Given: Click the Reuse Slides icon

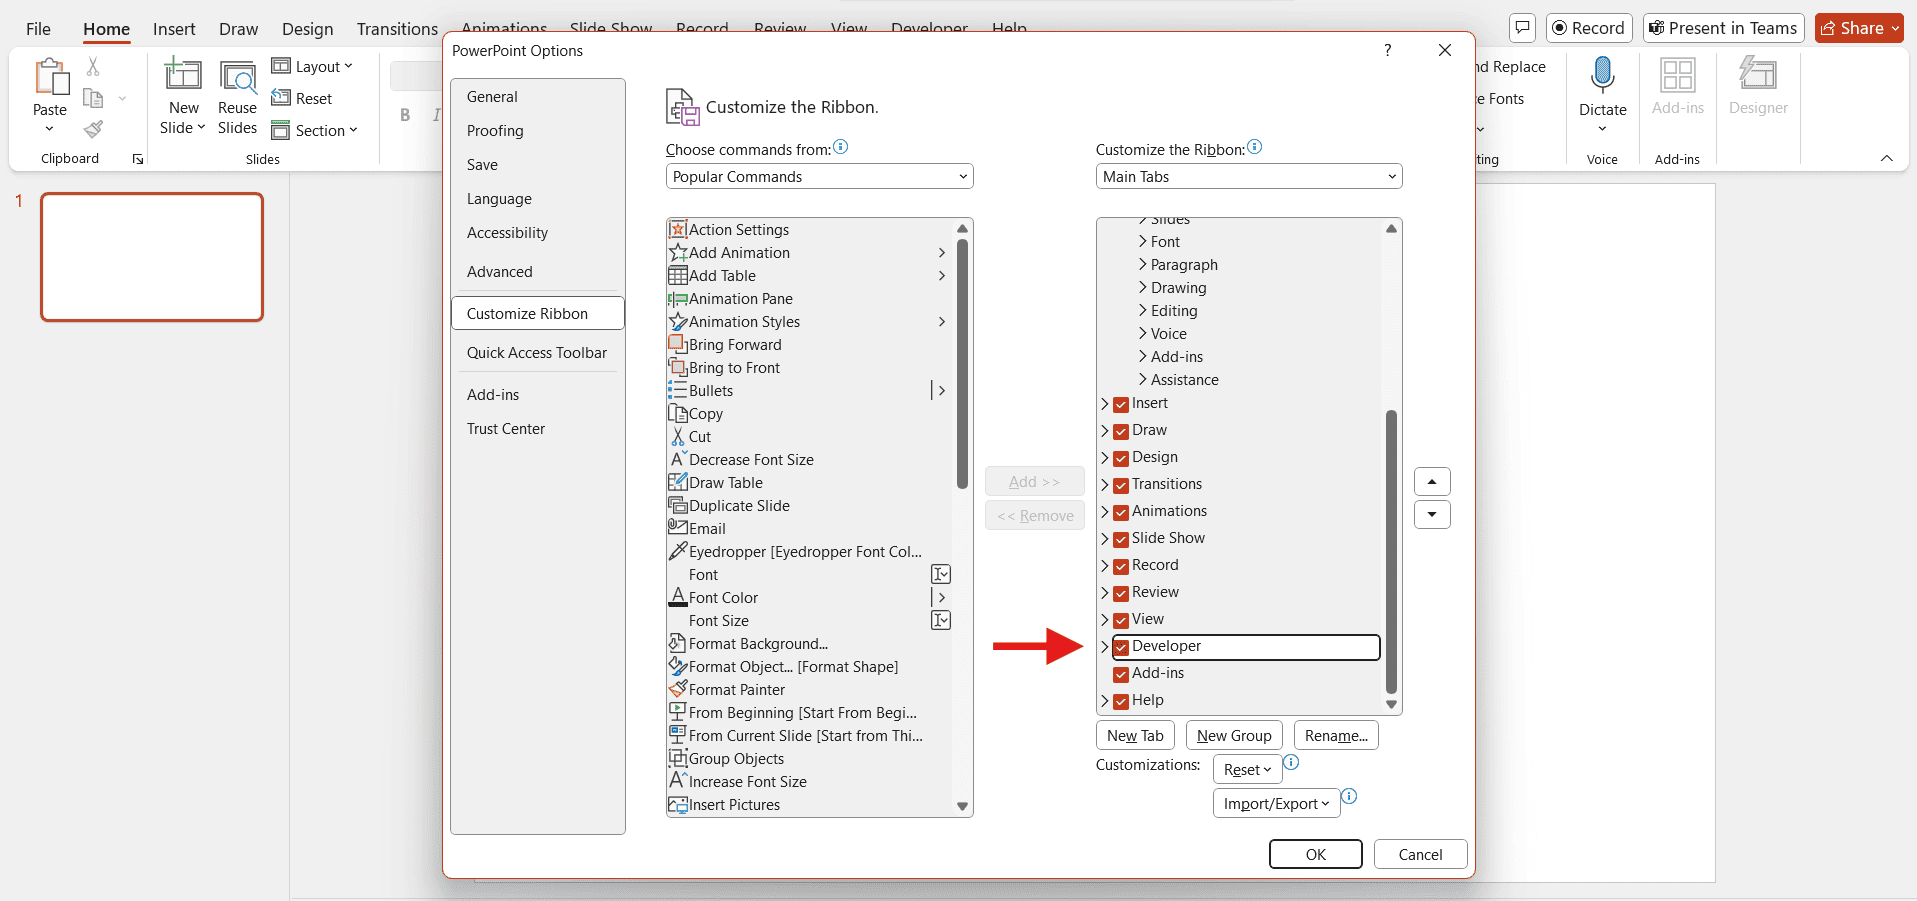Looking at the screenshot, I should [237, 76].
